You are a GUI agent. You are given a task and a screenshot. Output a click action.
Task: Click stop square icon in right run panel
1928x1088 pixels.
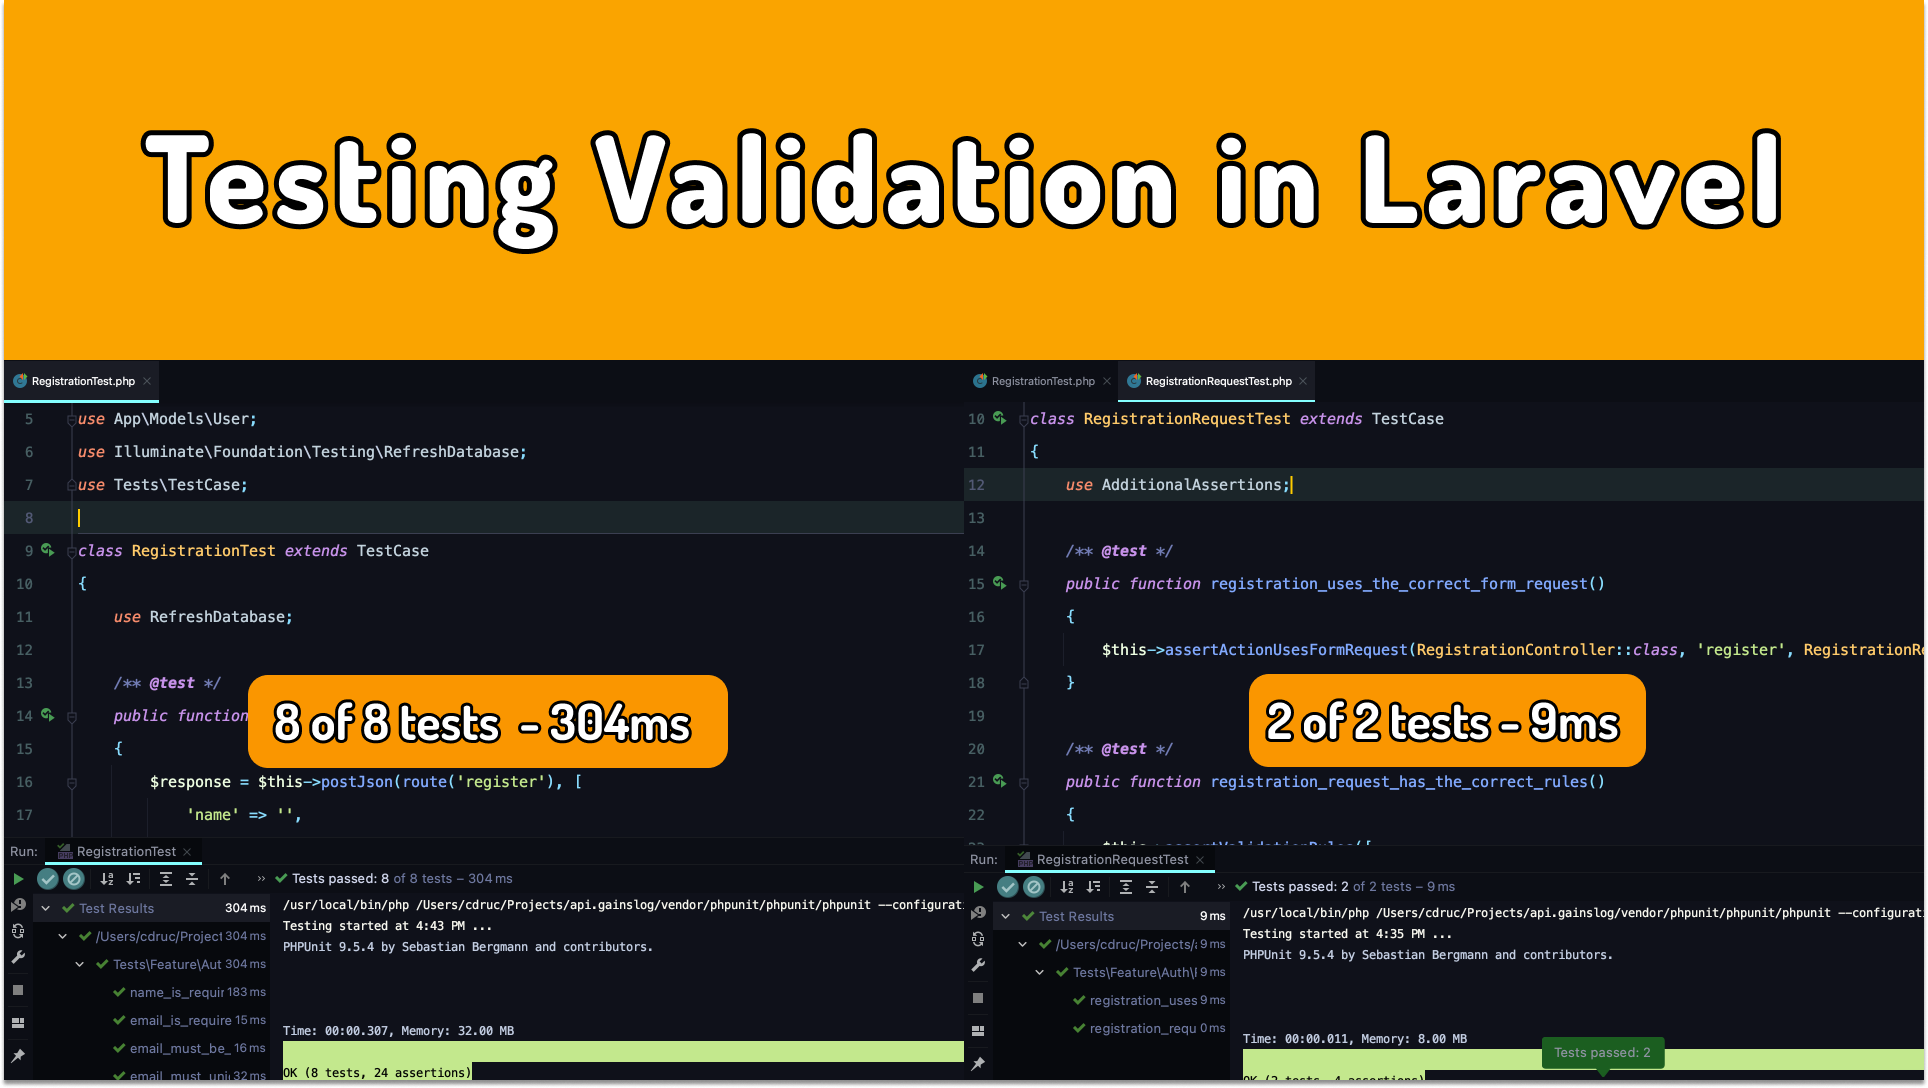tap(978, 998)
